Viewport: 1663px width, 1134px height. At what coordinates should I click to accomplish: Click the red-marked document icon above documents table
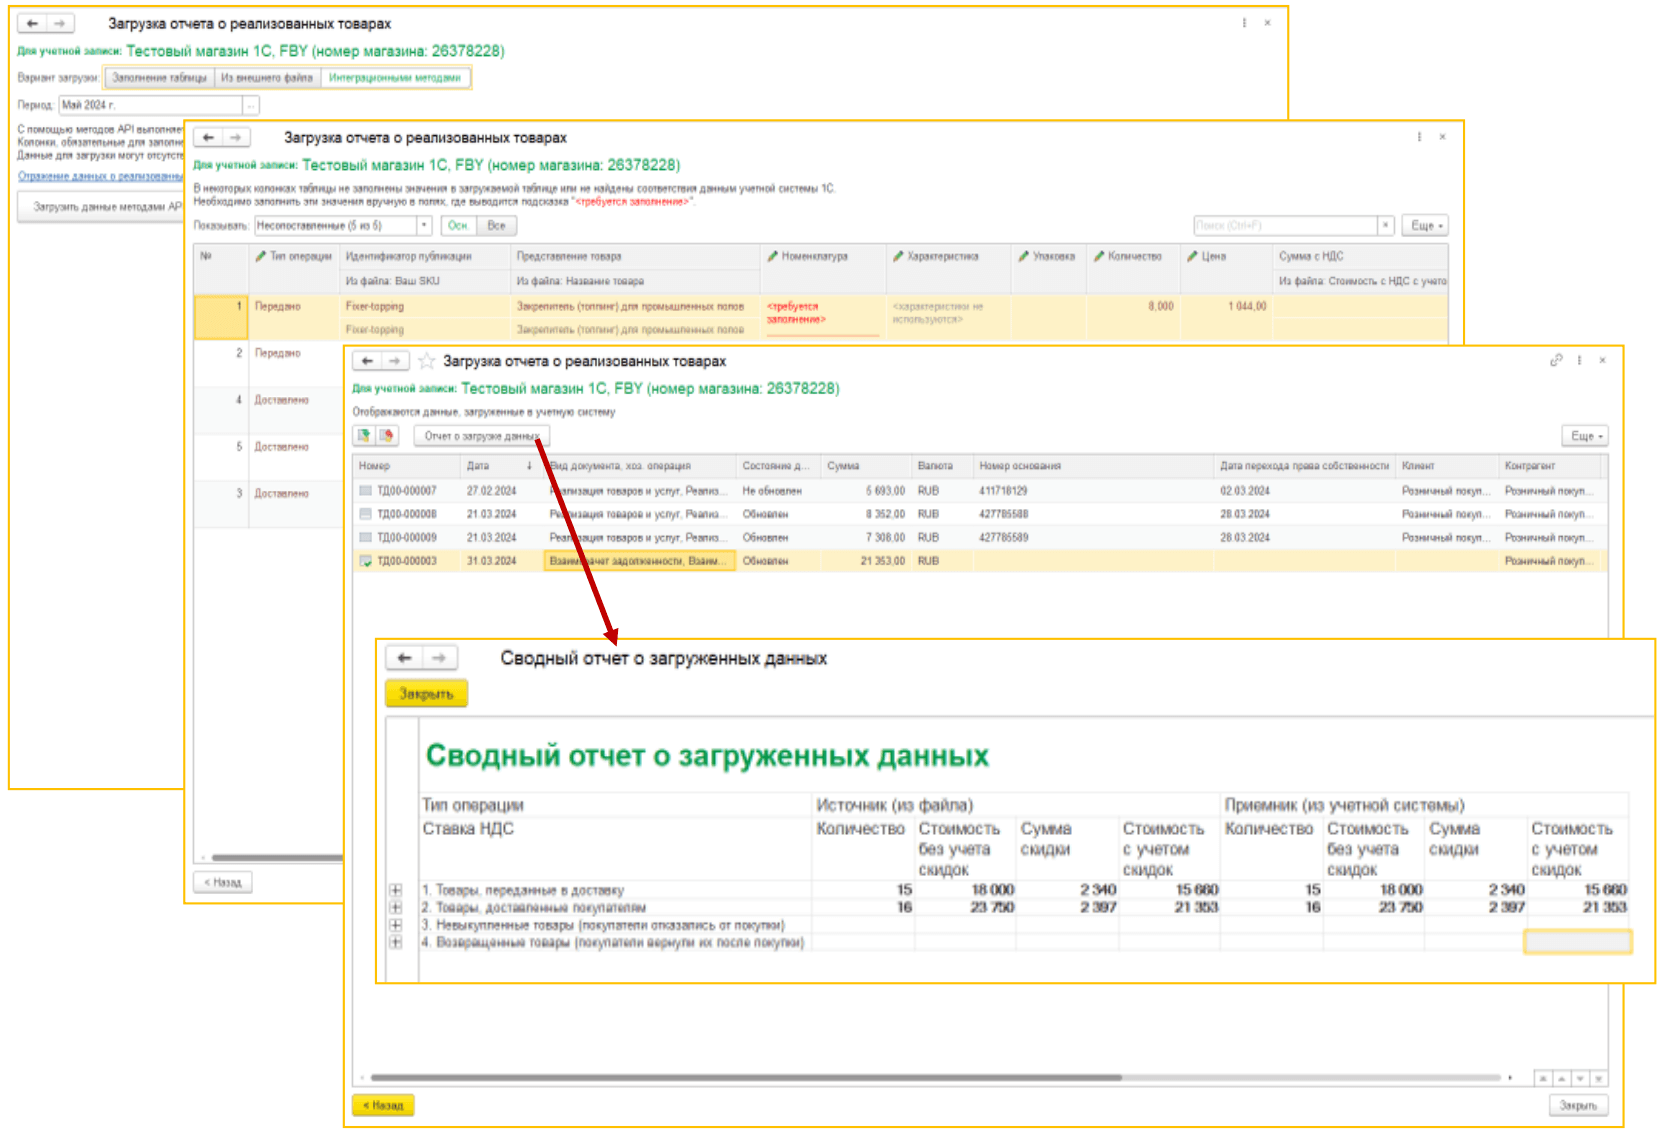(387, 436)
